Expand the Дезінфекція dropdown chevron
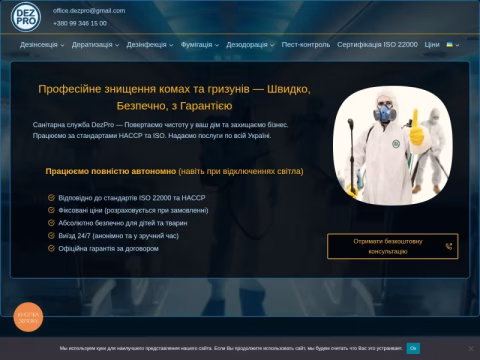Screen dimensions: 480x360 (x=171, y=45)
